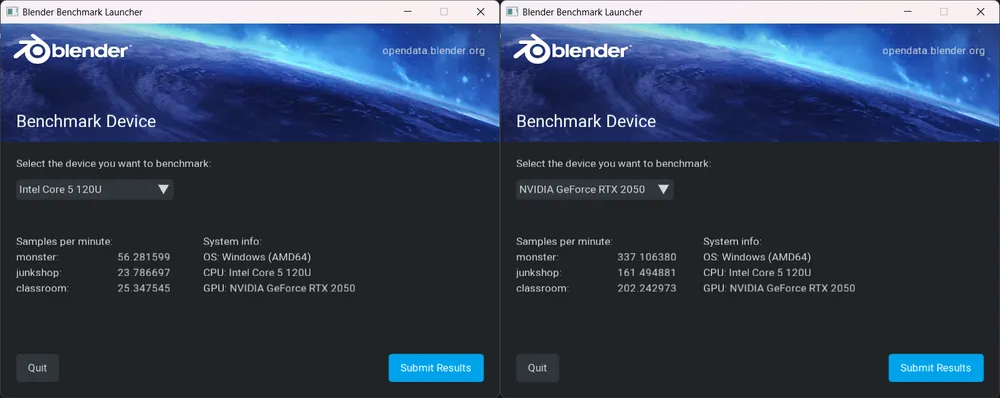Select the monster score 337.106380

(x=647, y=257)
